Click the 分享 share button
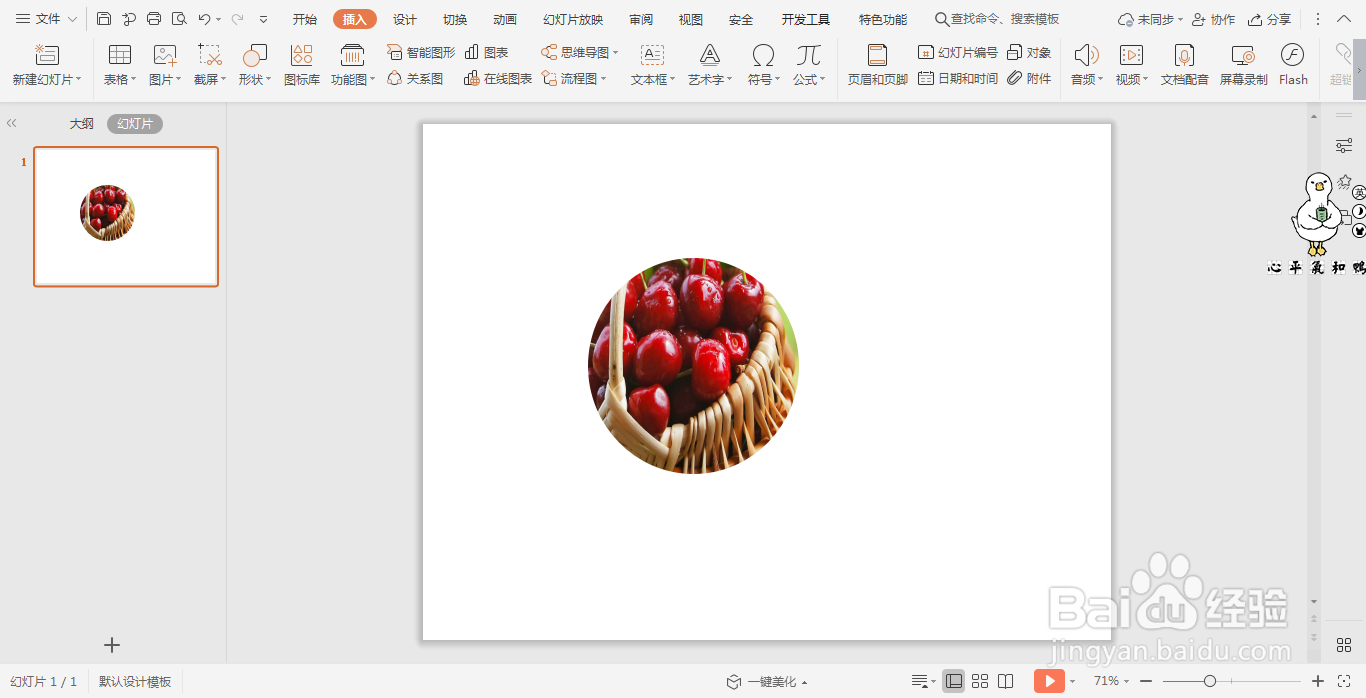 point(1269,19)
